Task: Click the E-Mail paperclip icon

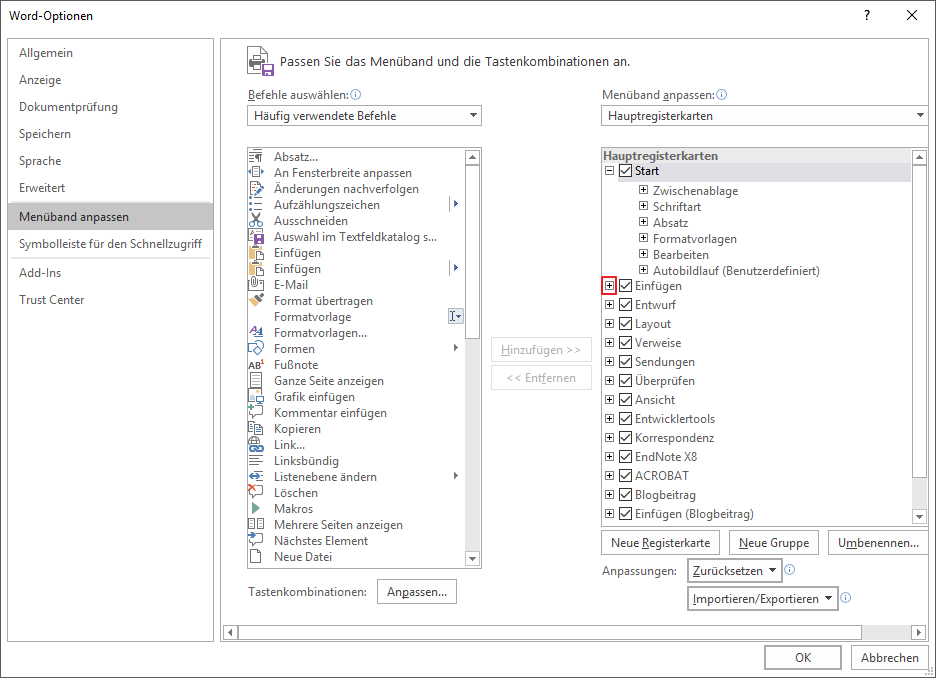Action: click(x=255, y=285)
